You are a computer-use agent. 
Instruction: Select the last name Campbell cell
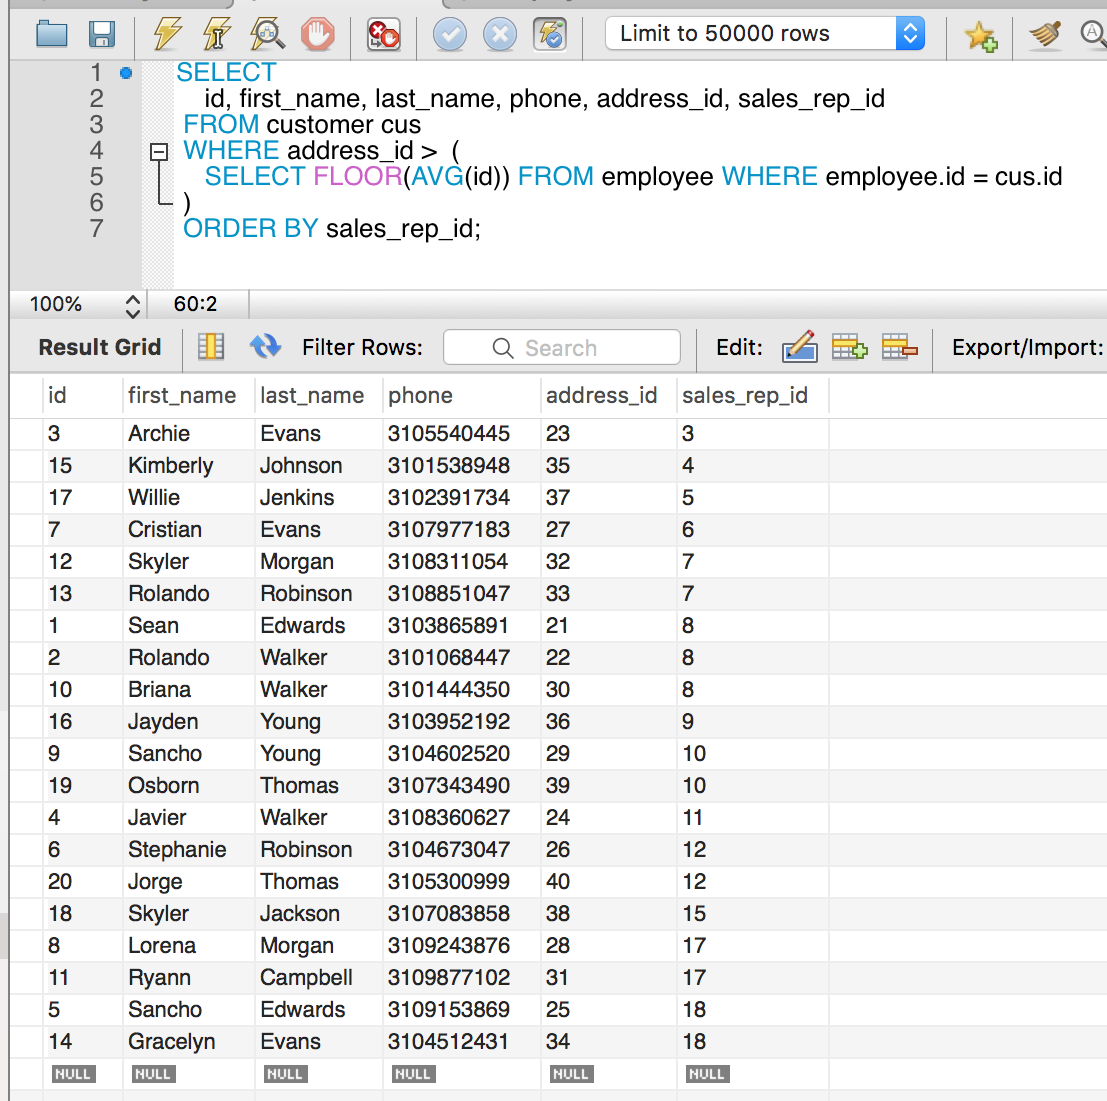[318, 977]
